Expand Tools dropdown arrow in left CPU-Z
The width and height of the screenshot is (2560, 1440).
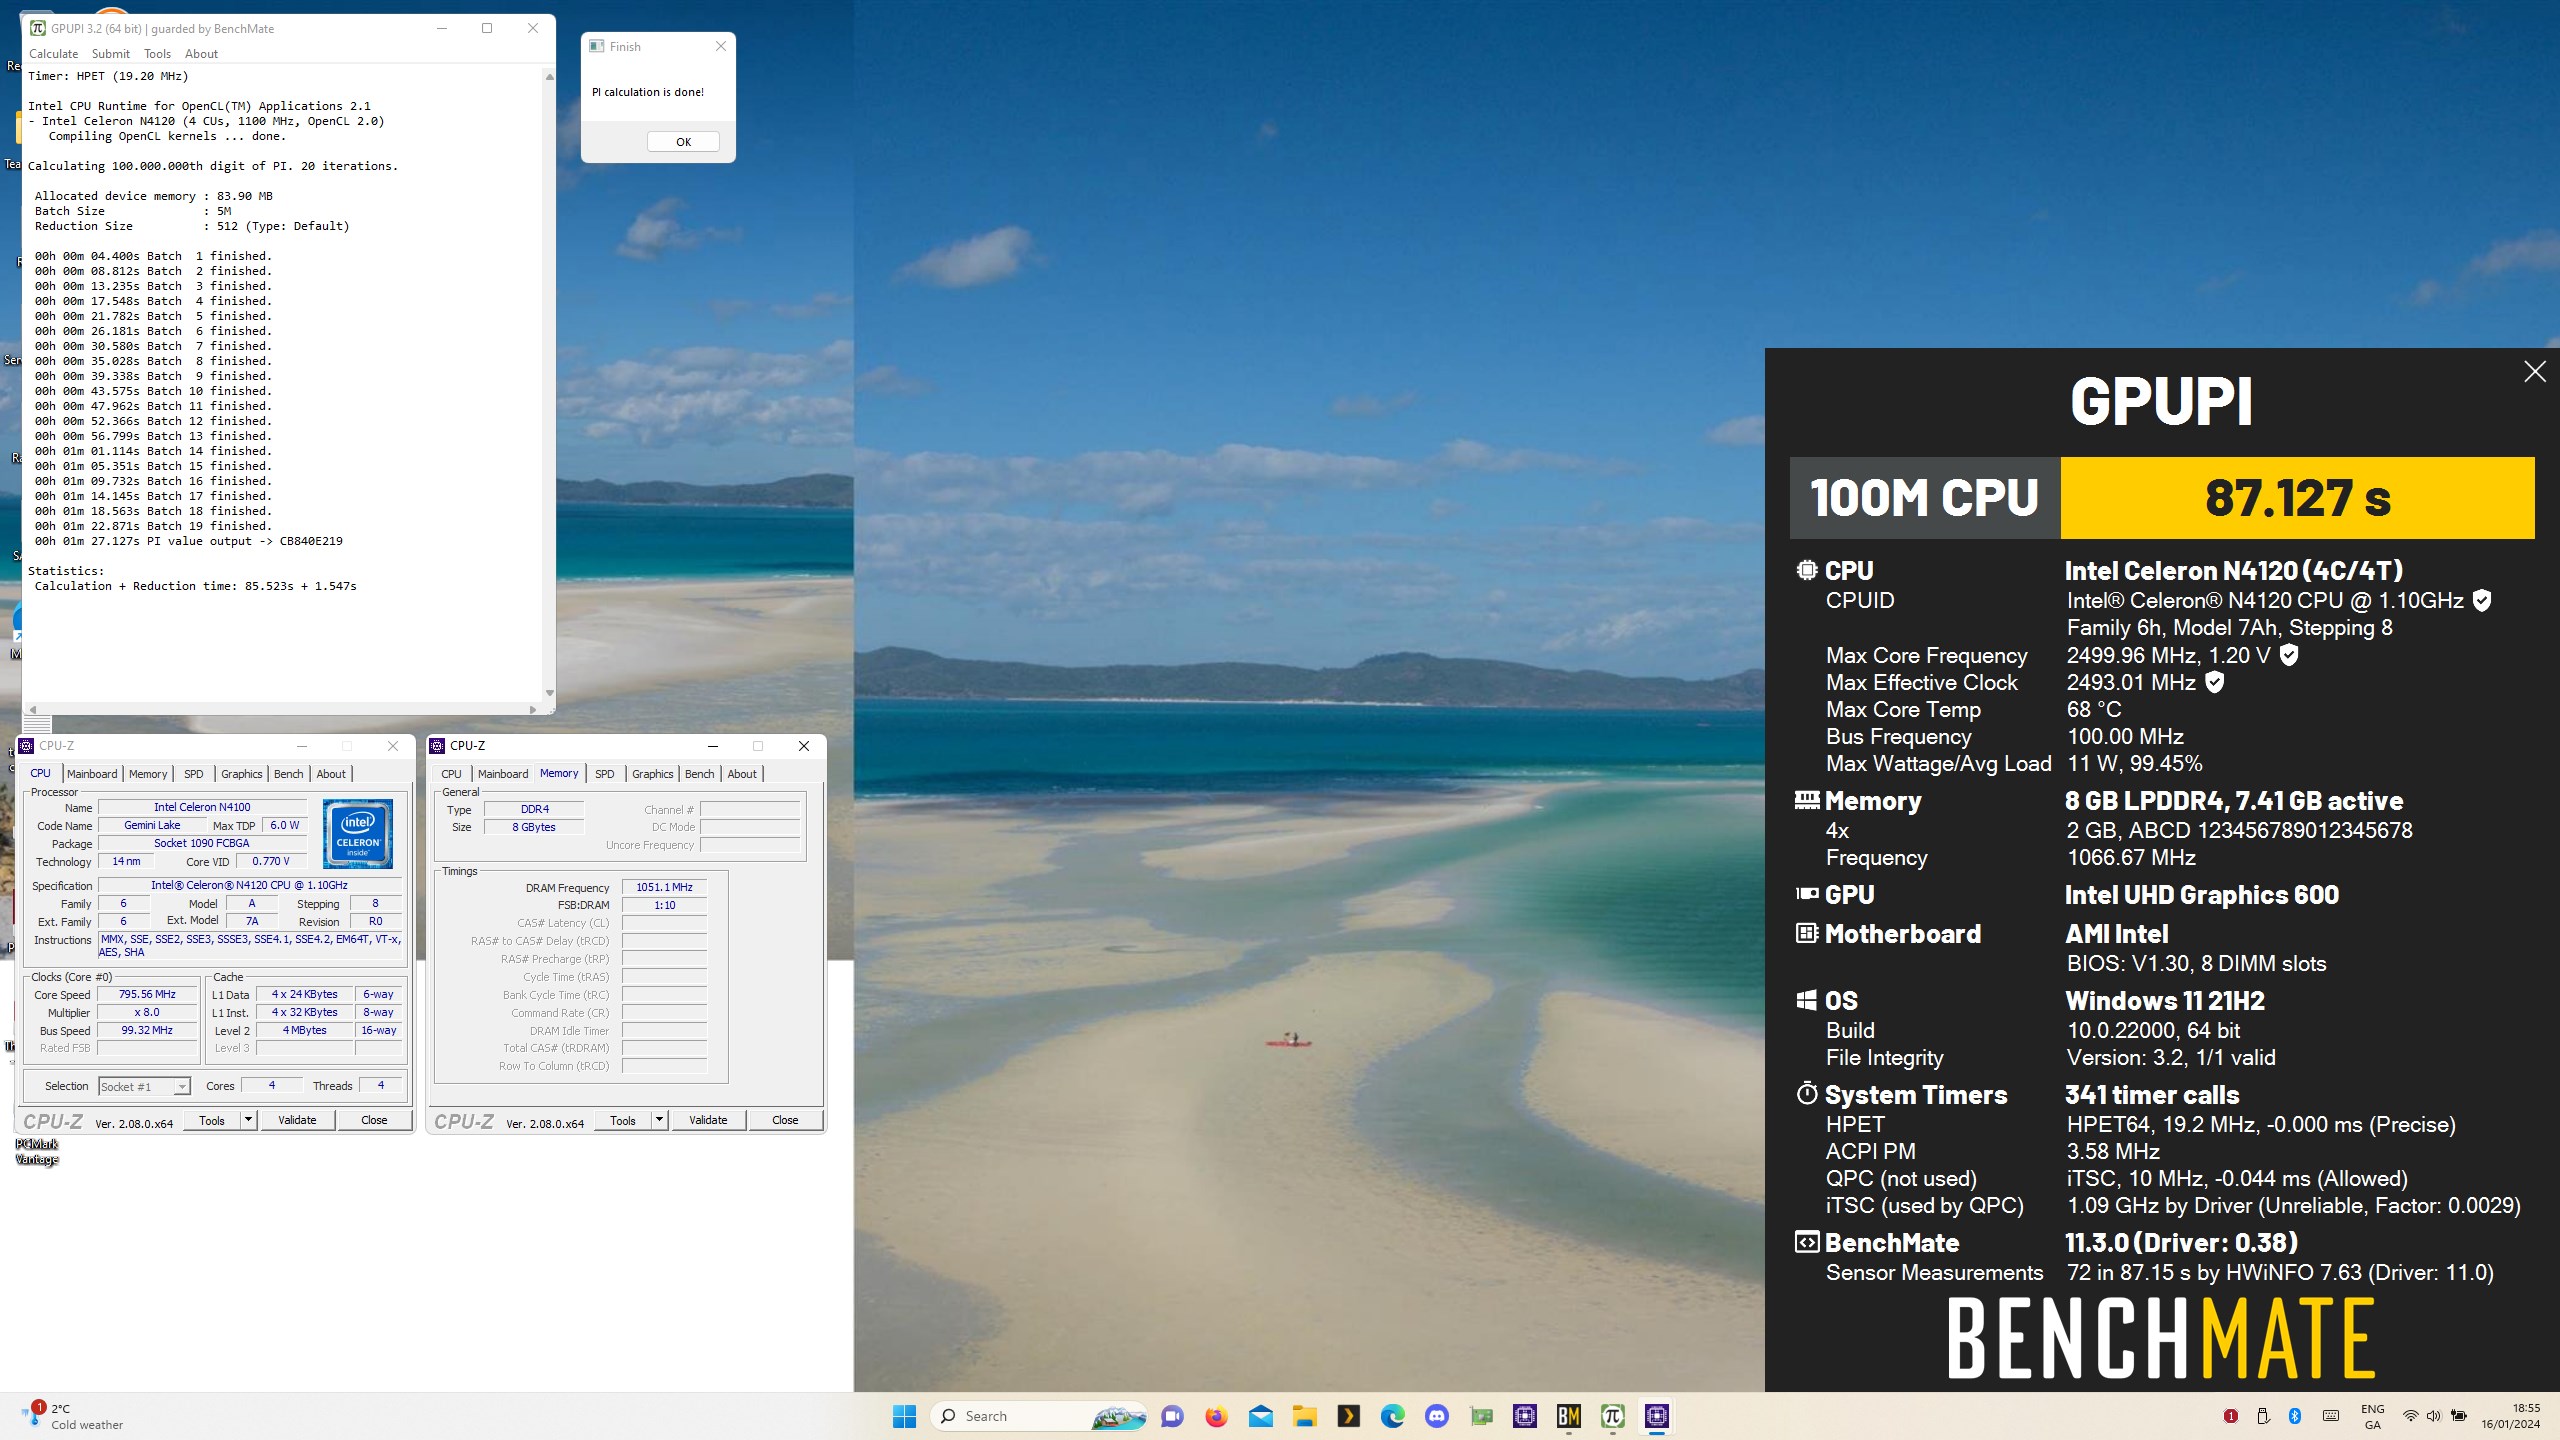(248, 1120)
